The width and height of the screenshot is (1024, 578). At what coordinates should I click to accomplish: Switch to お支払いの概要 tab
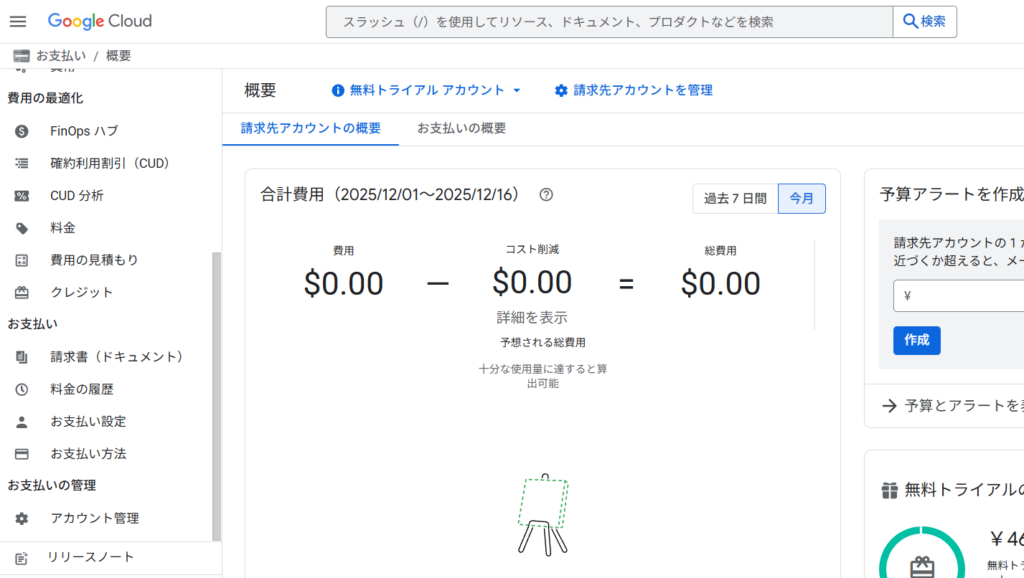click(x=461, y=129)
